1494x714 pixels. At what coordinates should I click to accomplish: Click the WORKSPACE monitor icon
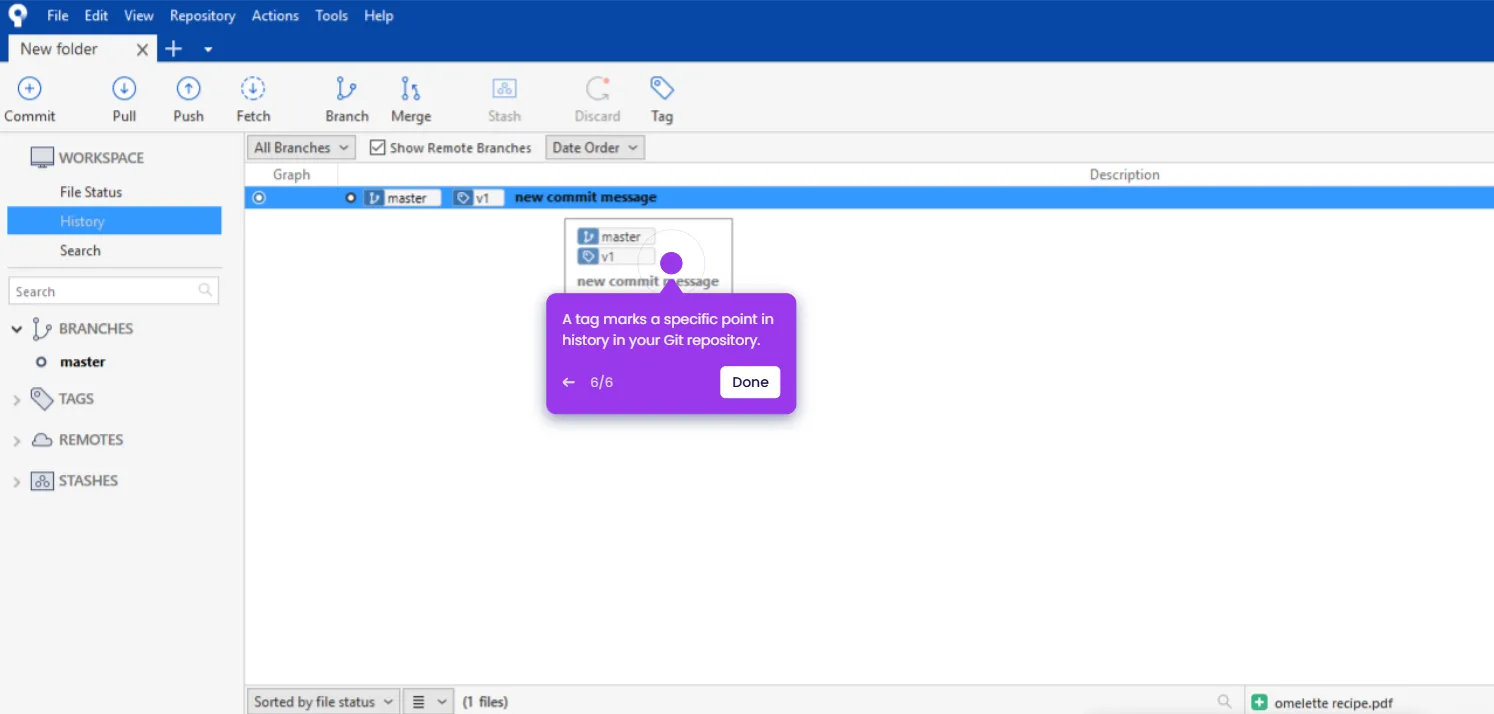pos(42,158)
